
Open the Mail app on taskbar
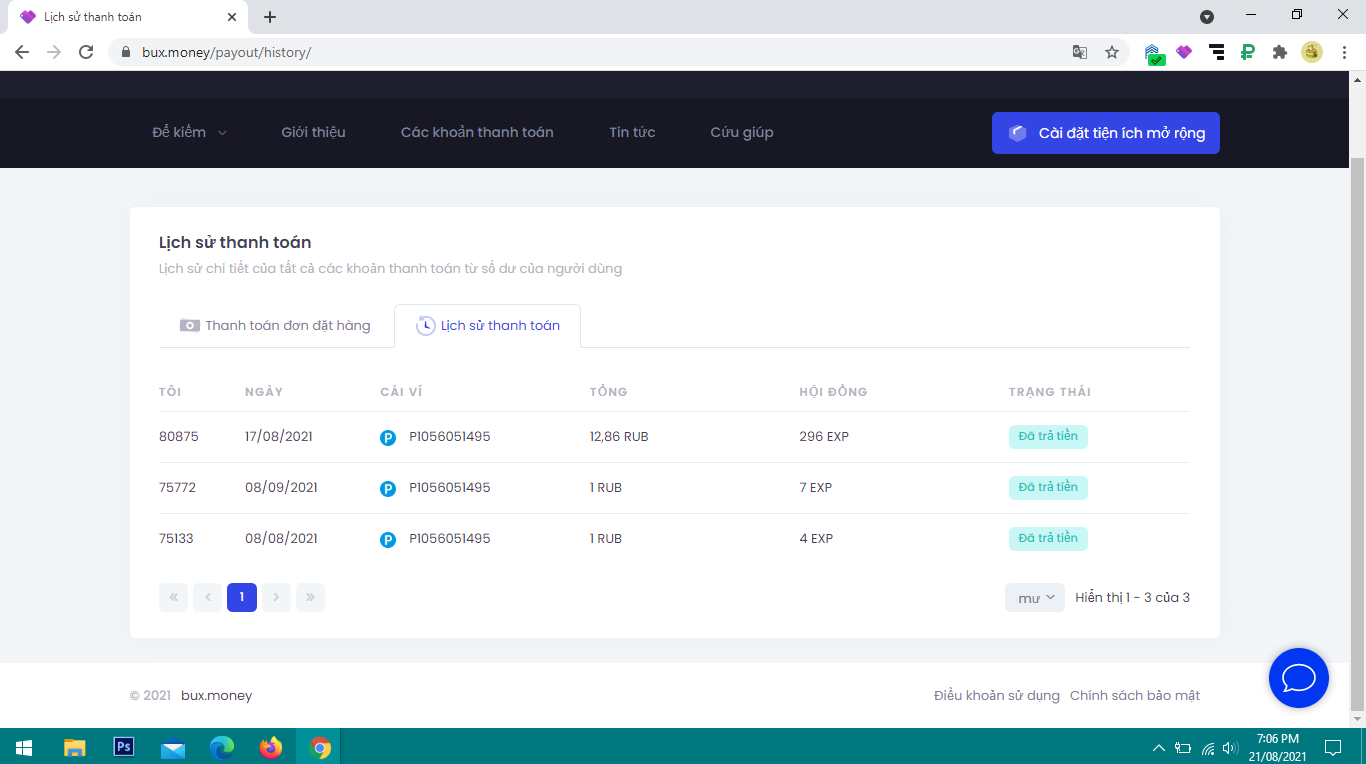(173, 747)
